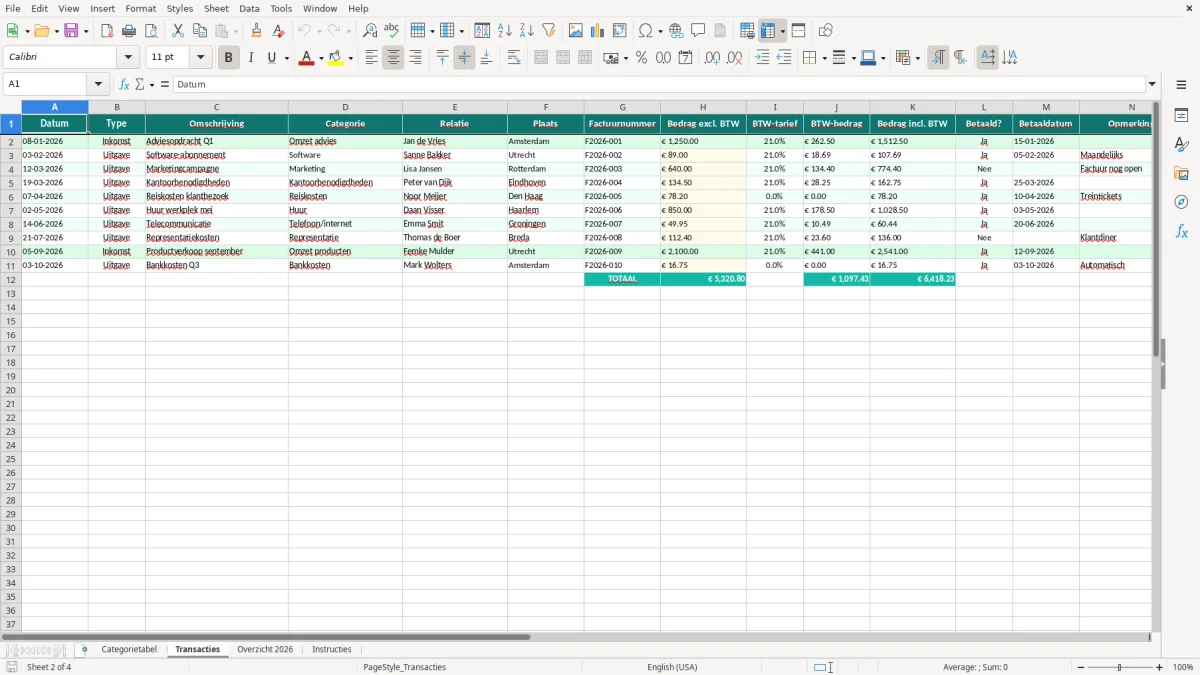Click the Increase Indent icon
Viewport: 1200px width, 675px height.
tap(762, 58)
